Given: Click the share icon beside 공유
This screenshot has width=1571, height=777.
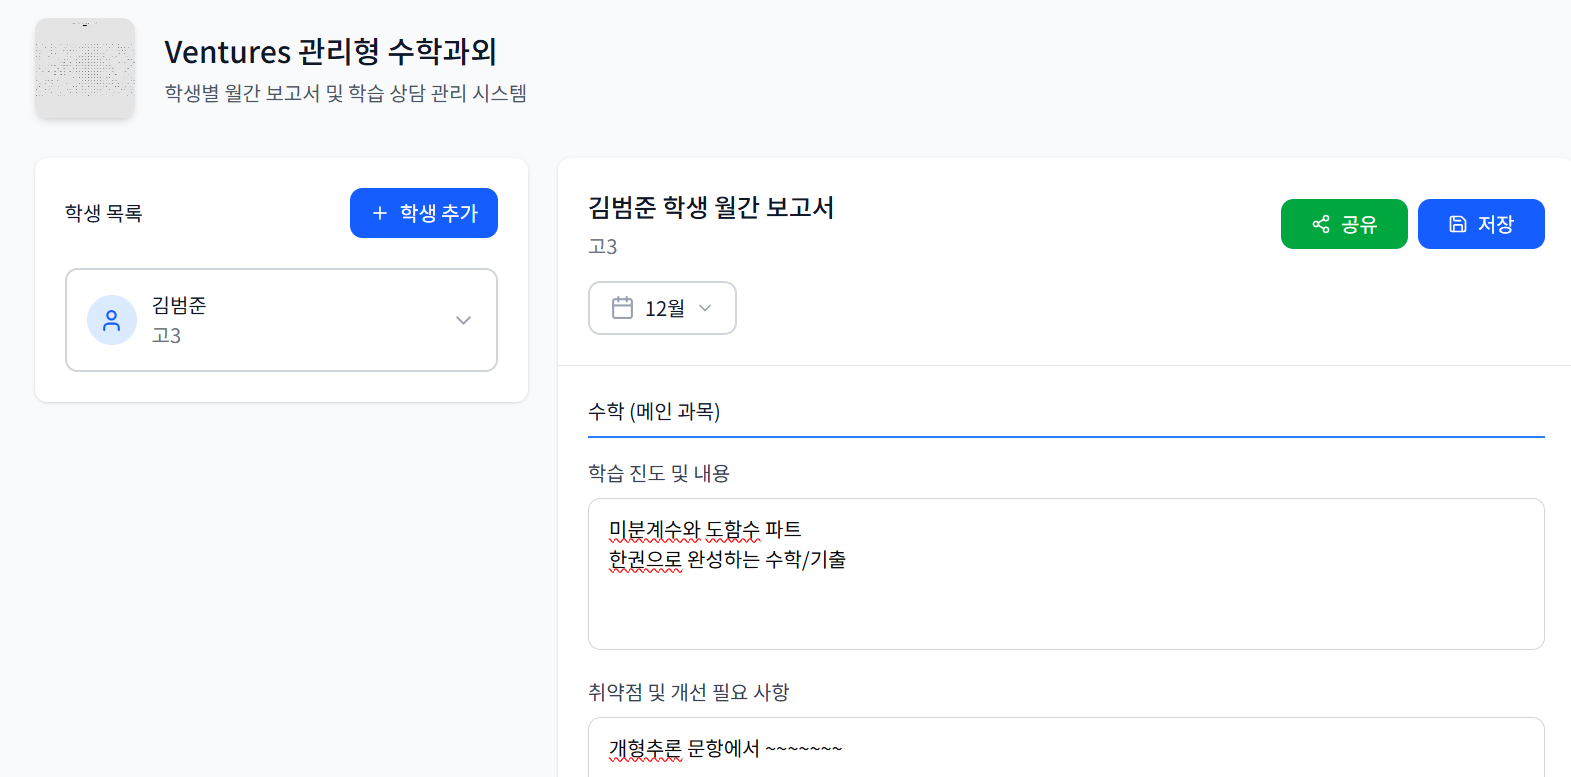Looking at the screenshot, I should click(x=1321, y=224).
